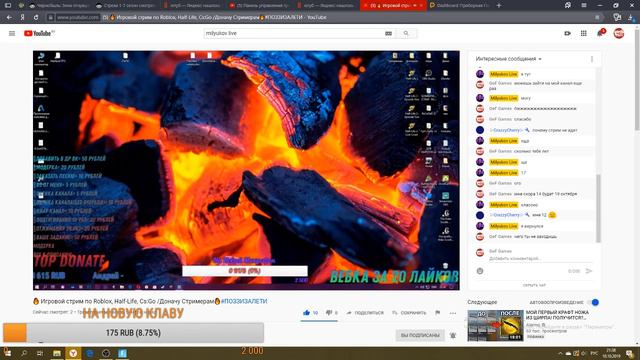Image resolution: width=640 pixels, height=360 pixels.
Task: Click the magnifier search button
Action: [406, 33]
